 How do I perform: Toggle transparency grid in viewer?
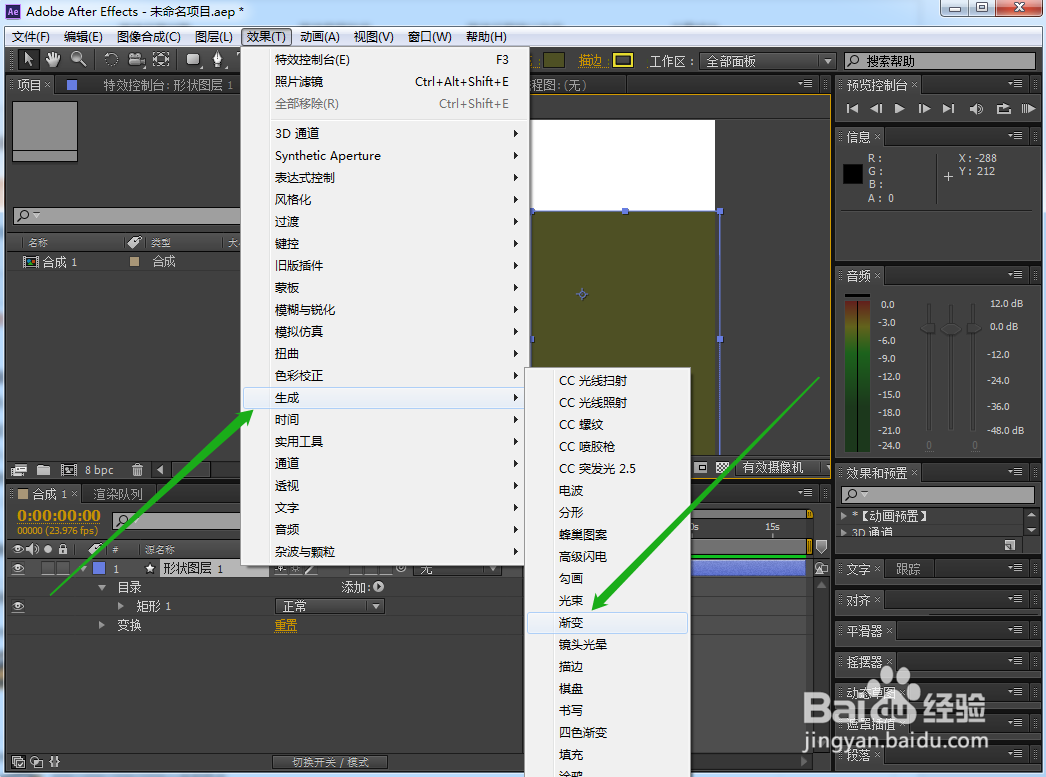coord(722,468)
